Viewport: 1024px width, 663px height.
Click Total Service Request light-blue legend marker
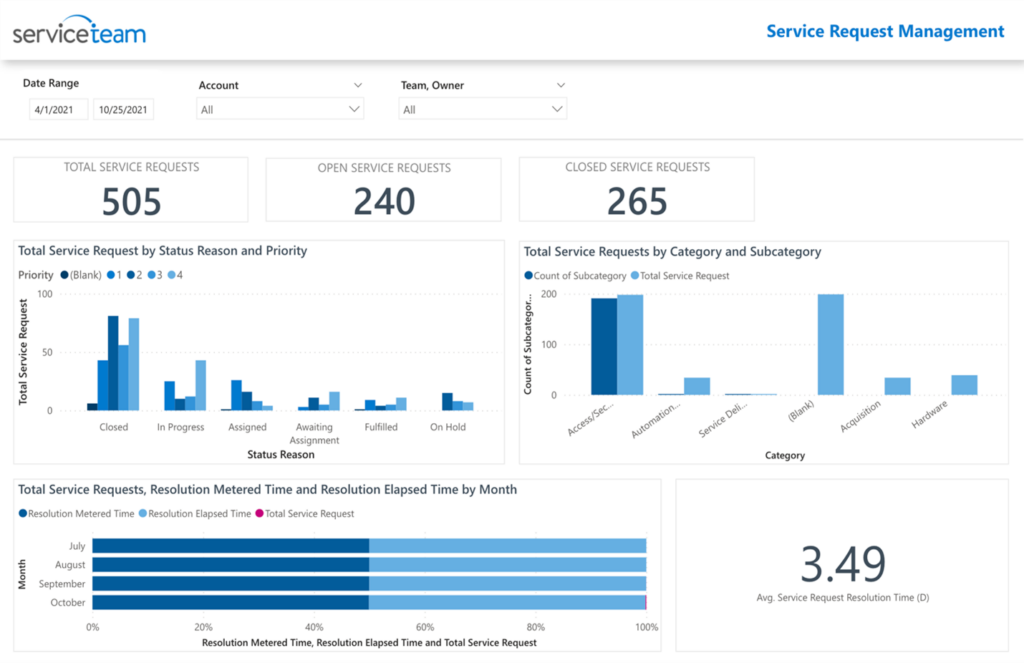(635, 276)
